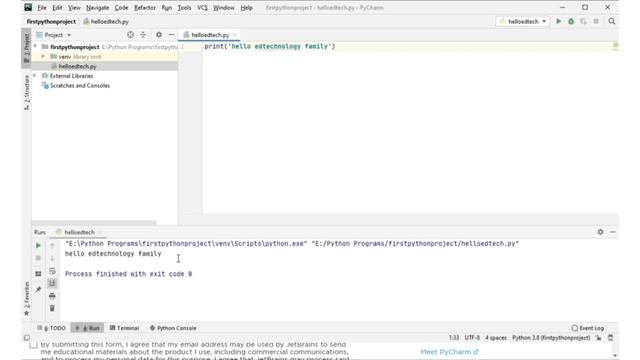Change UTF-8 file encoding in status bar
This screenshot has height=360, width=640.
pyautogui.click(x=472, y=338)
